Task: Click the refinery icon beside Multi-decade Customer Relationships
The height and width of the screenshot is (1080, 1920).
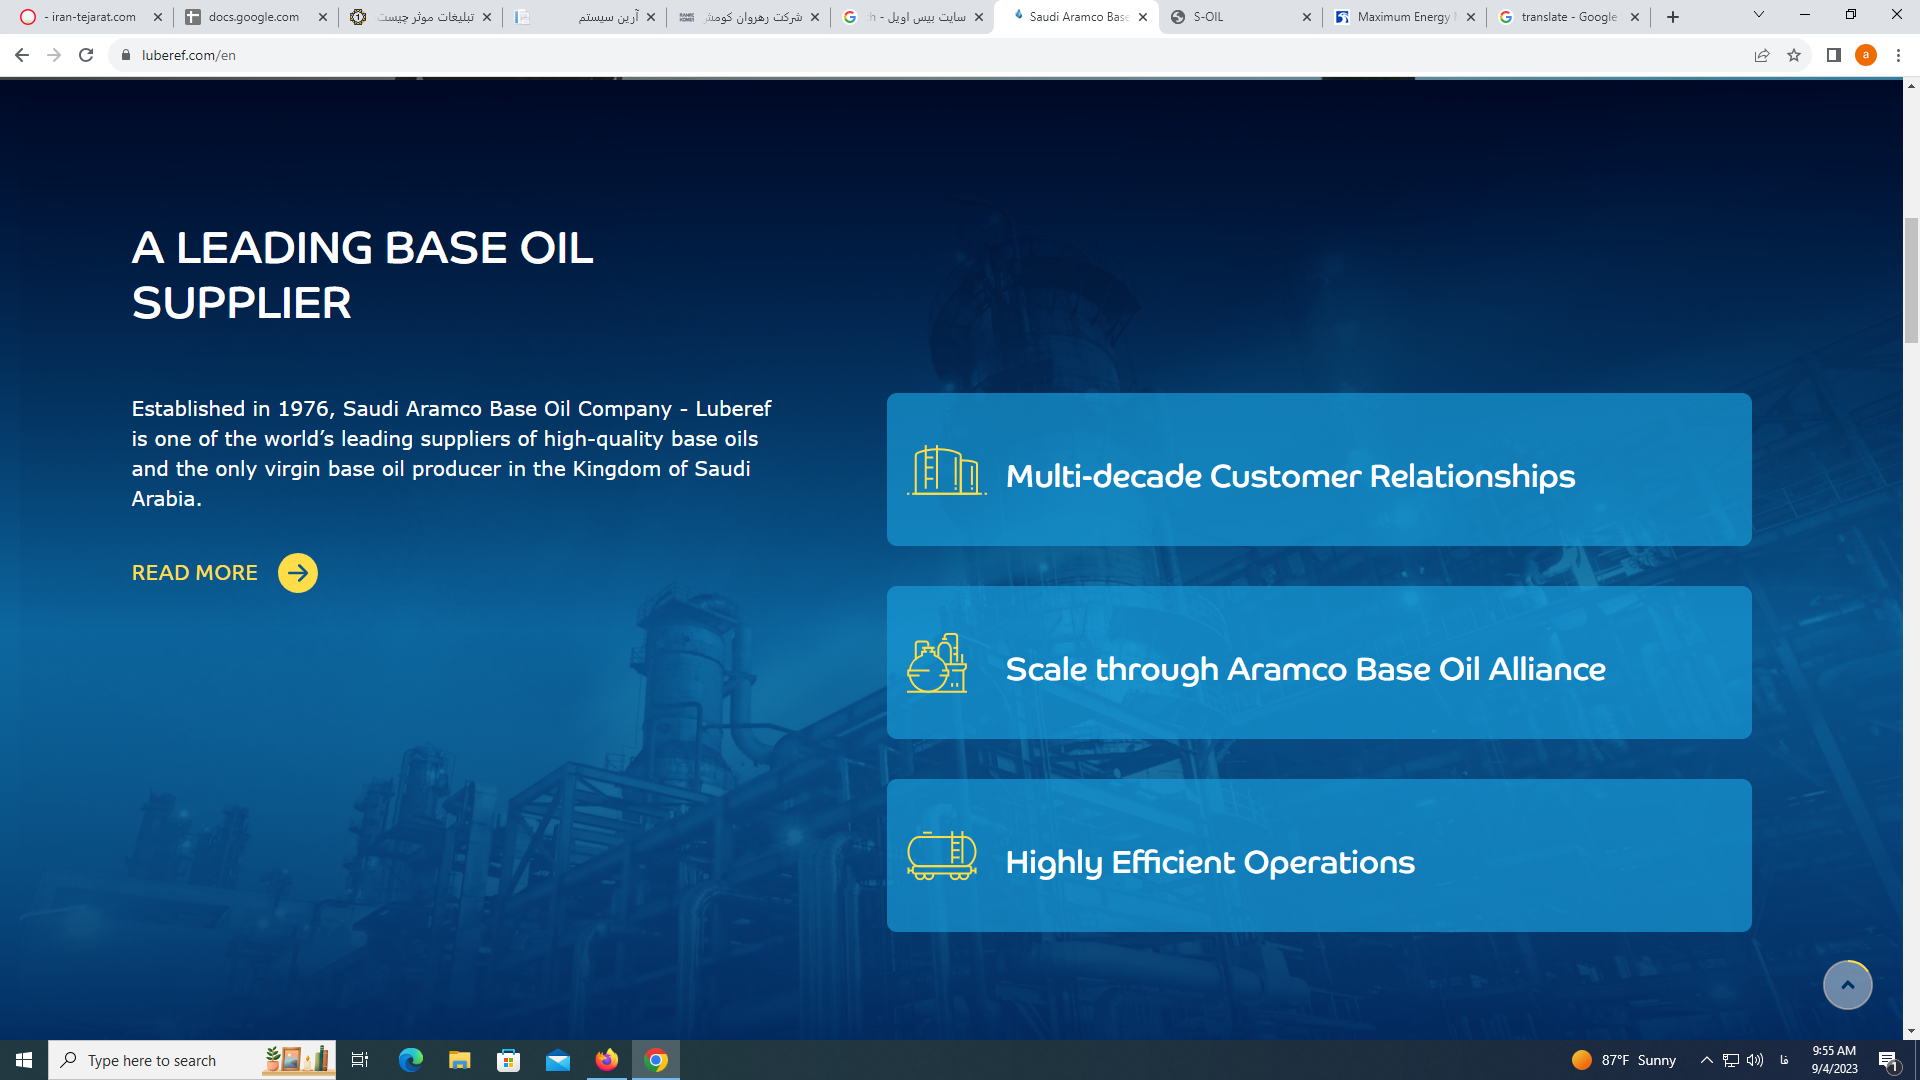Action: 945,471
